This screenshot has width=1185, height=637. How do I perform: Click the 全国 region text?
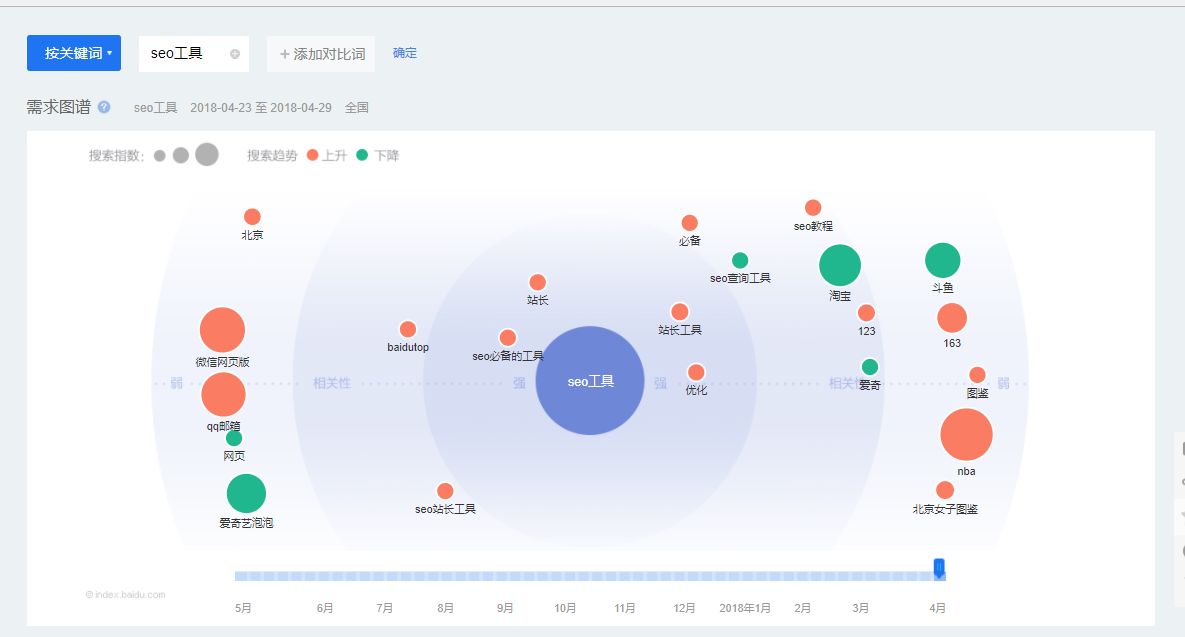coord(357,108)
